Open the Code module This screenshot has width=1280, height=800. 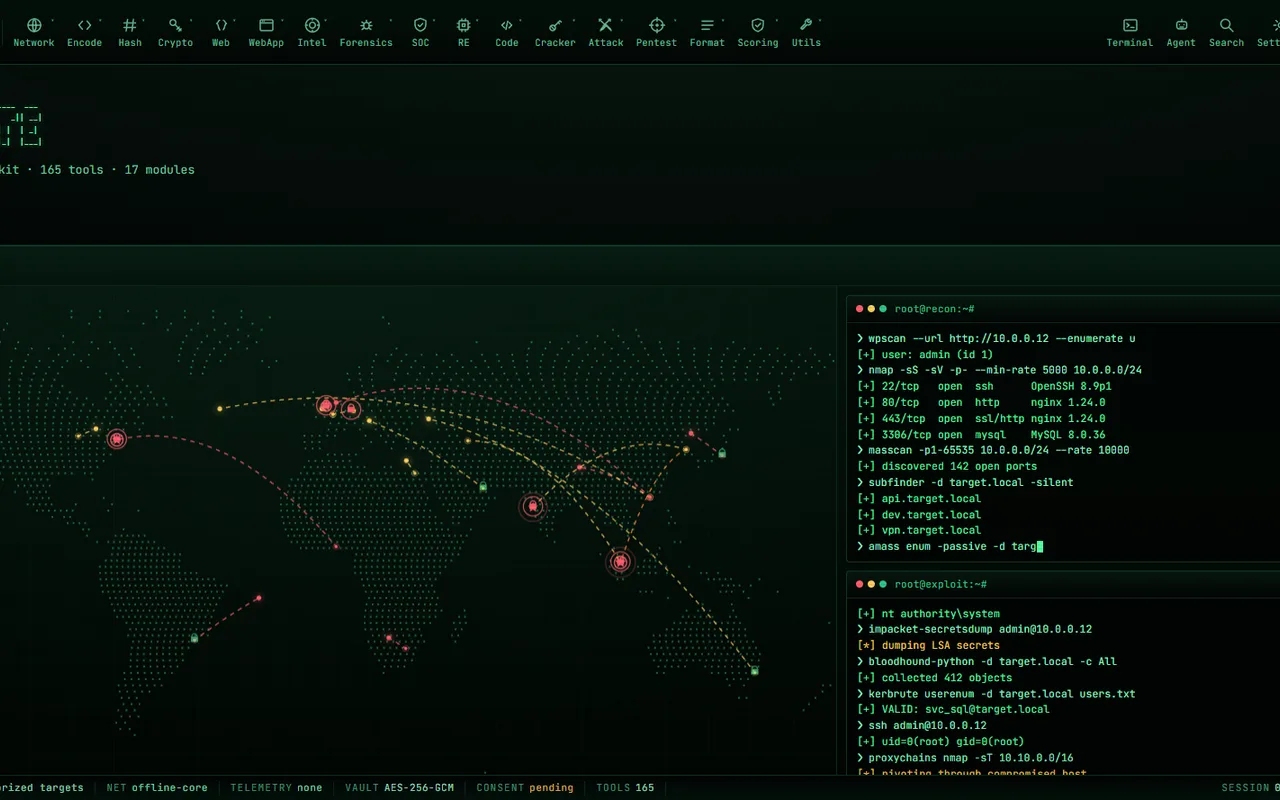(x=507, y=32)
